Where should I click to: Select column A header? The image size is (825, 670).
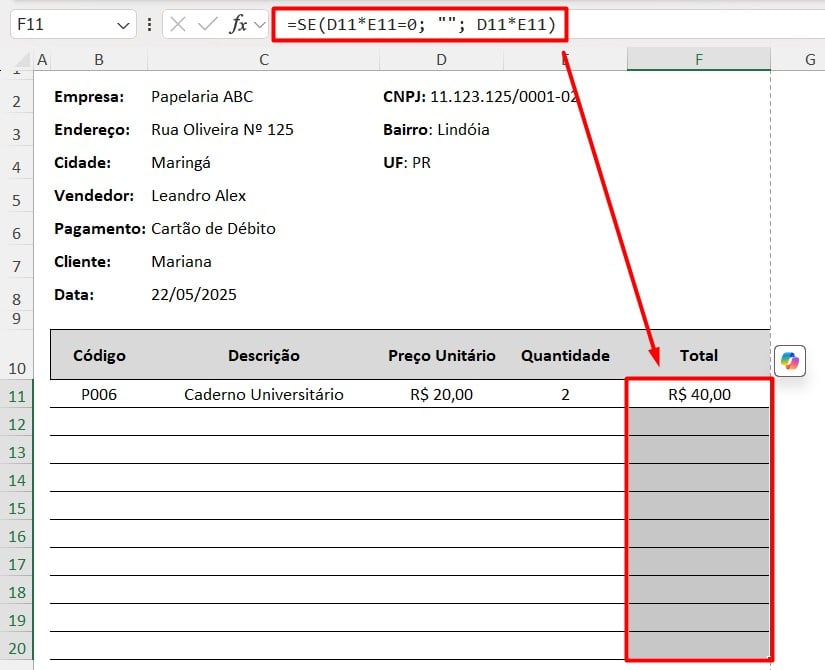click(42, 60)
